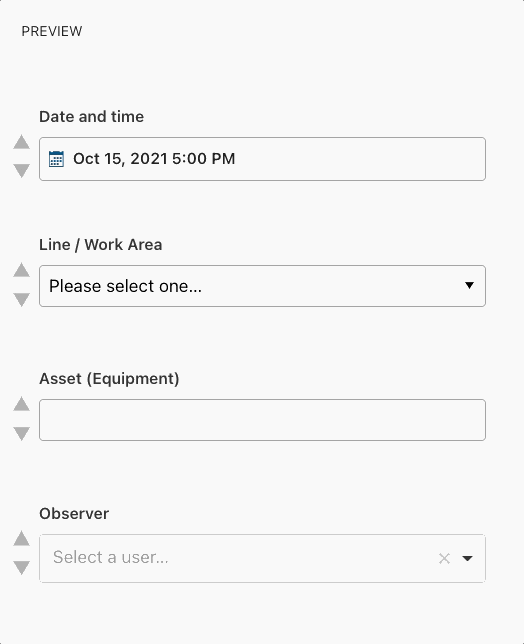Move Asset (Equipment) field down

coord(21,433)
